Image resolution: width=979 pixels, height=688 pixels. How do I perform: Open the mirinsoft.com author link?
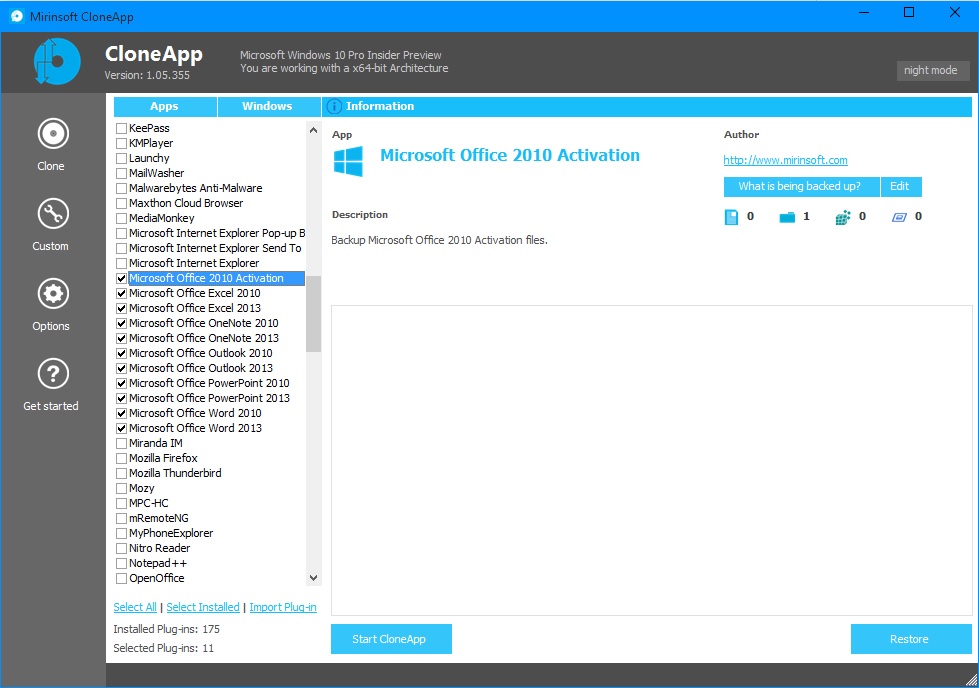[785, 160]
